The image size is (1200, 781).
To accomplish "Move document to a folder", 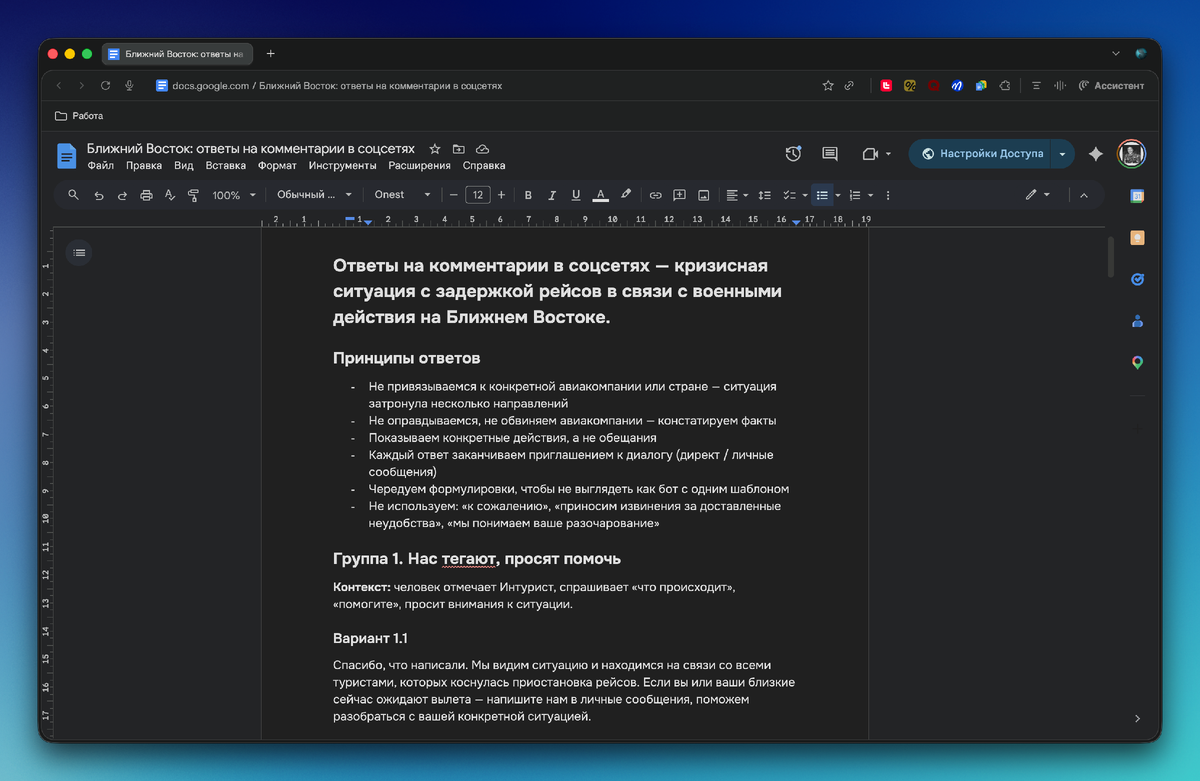I will coord(458,149).
